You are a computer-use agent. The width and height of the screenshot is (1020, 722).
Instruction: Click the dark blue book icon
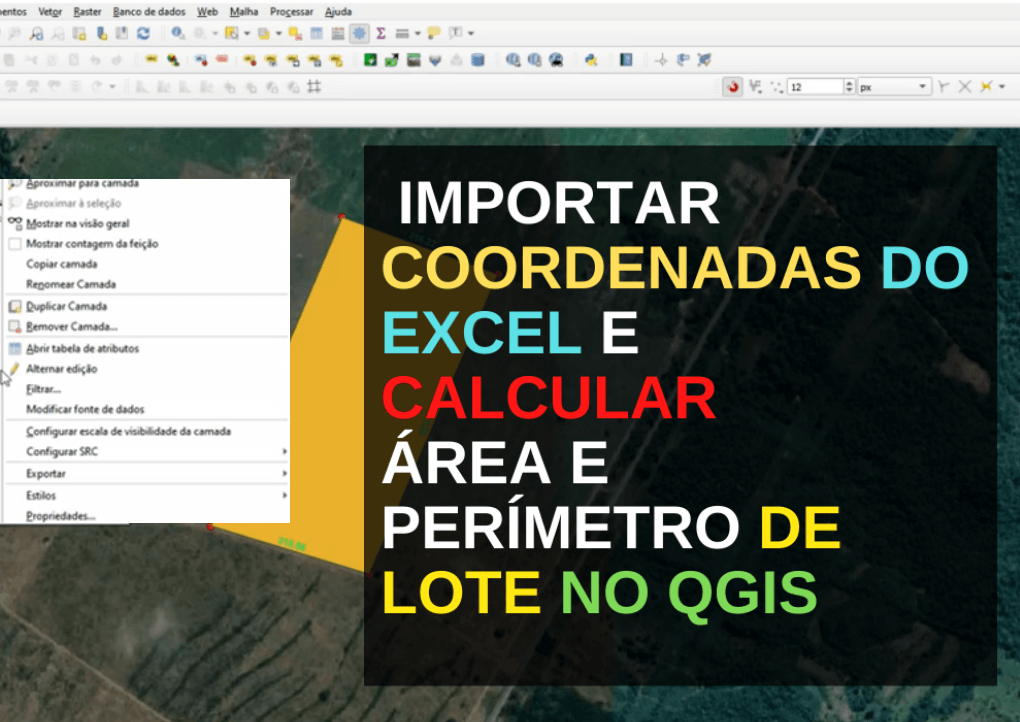pyautogui.click(x=626, y=60)
